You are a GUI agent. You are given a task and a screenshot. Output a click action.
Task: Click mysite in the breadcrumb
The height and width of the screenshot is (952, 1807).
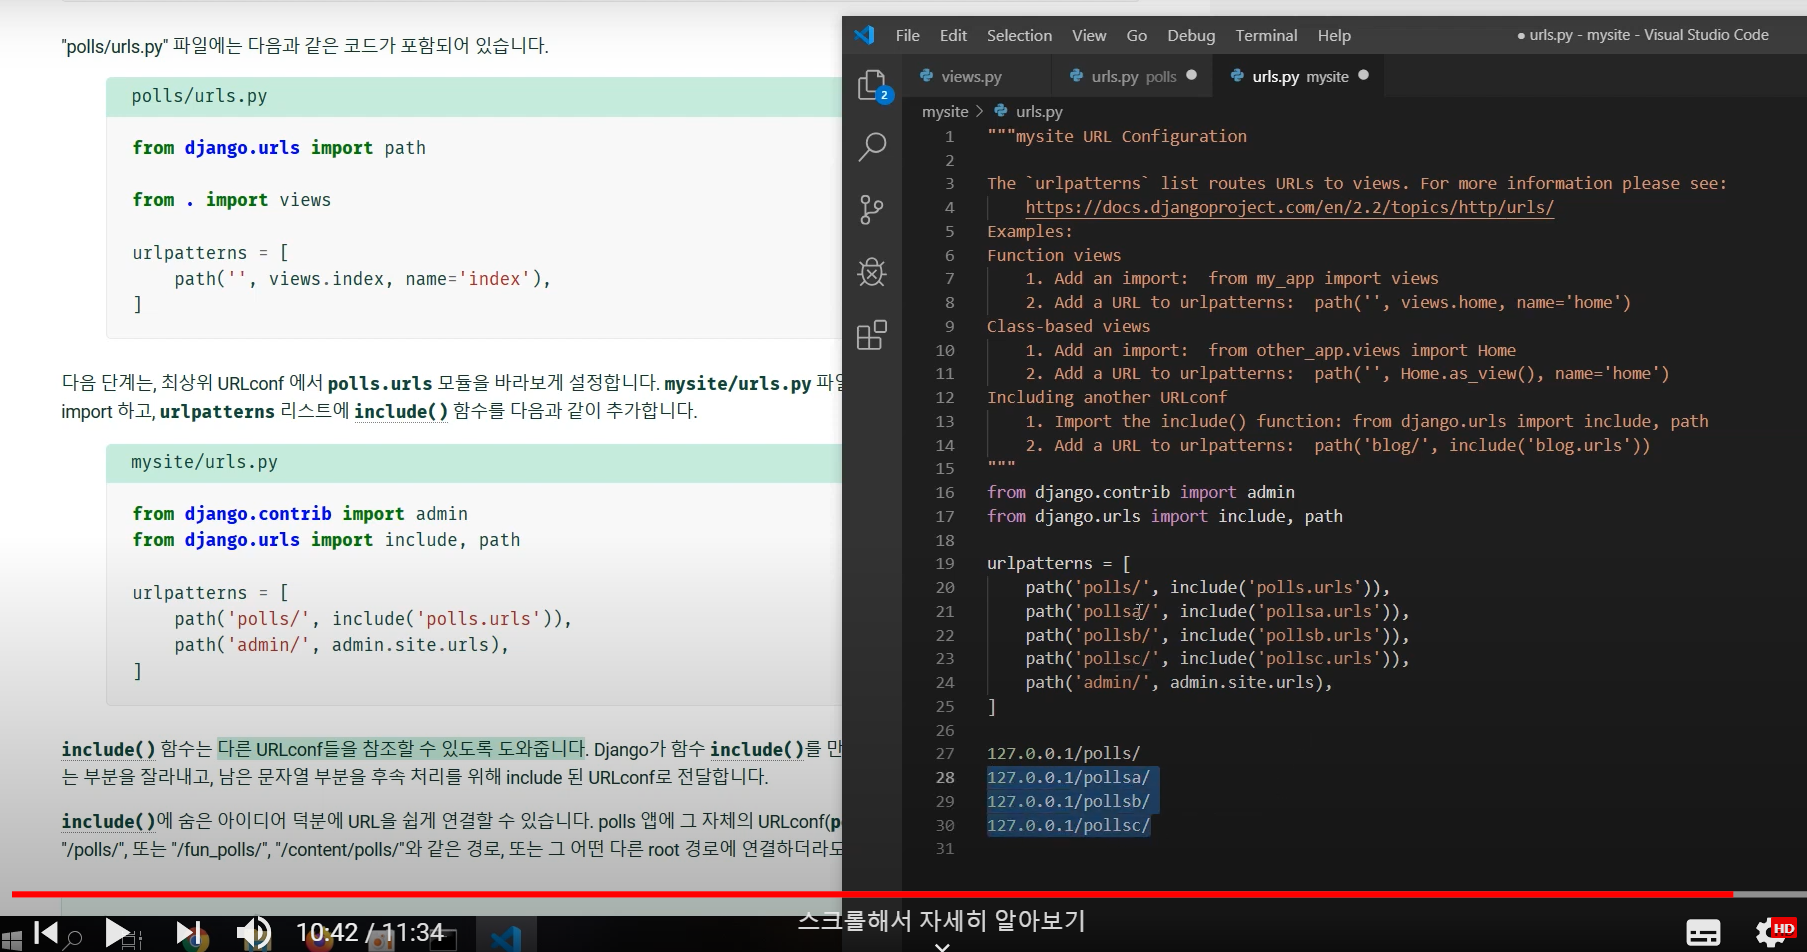[x=945, y=111]
